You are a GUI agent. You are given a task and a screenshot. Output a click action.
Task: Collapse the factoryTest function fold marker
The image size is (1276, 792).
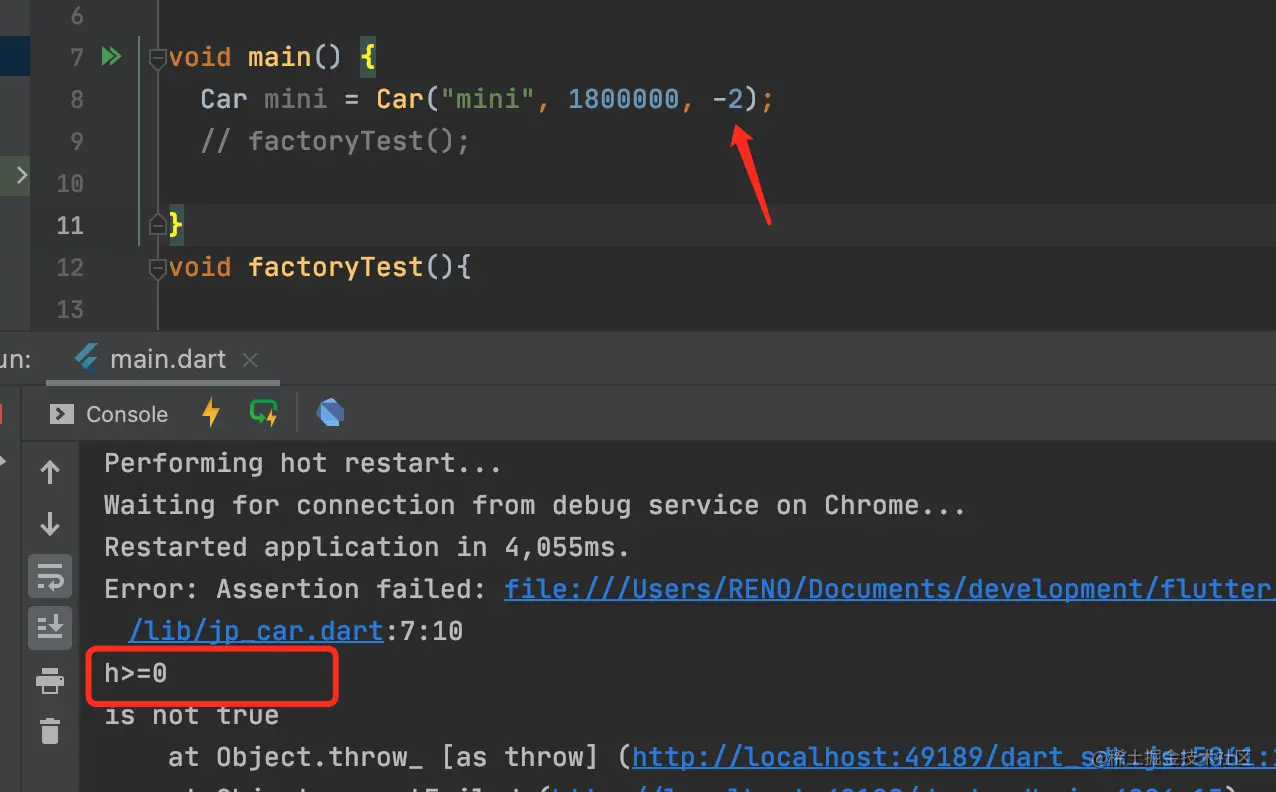point(157,268)
